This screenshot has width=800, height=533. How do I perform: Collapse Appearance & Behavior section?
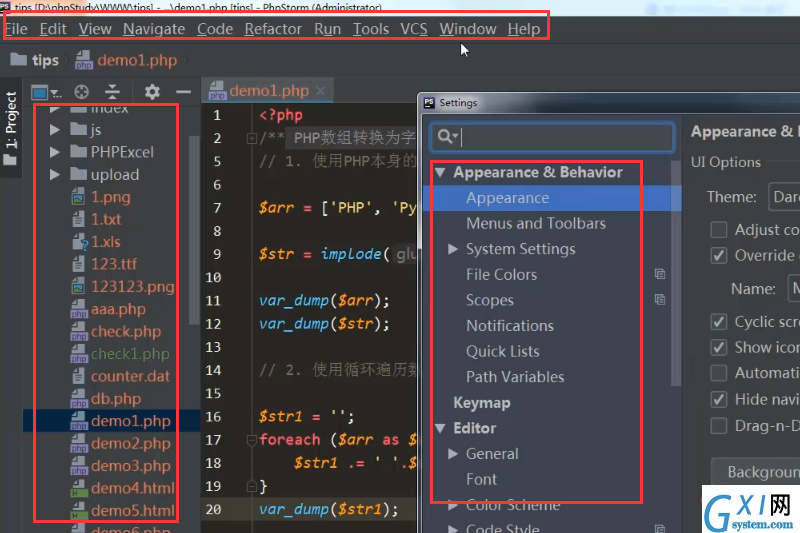click(x=440, y=172)
